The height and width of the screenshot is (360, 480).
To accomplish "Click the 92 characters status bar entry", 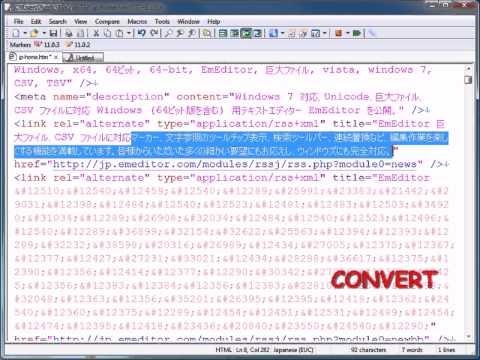I will [x=368, y=350].
